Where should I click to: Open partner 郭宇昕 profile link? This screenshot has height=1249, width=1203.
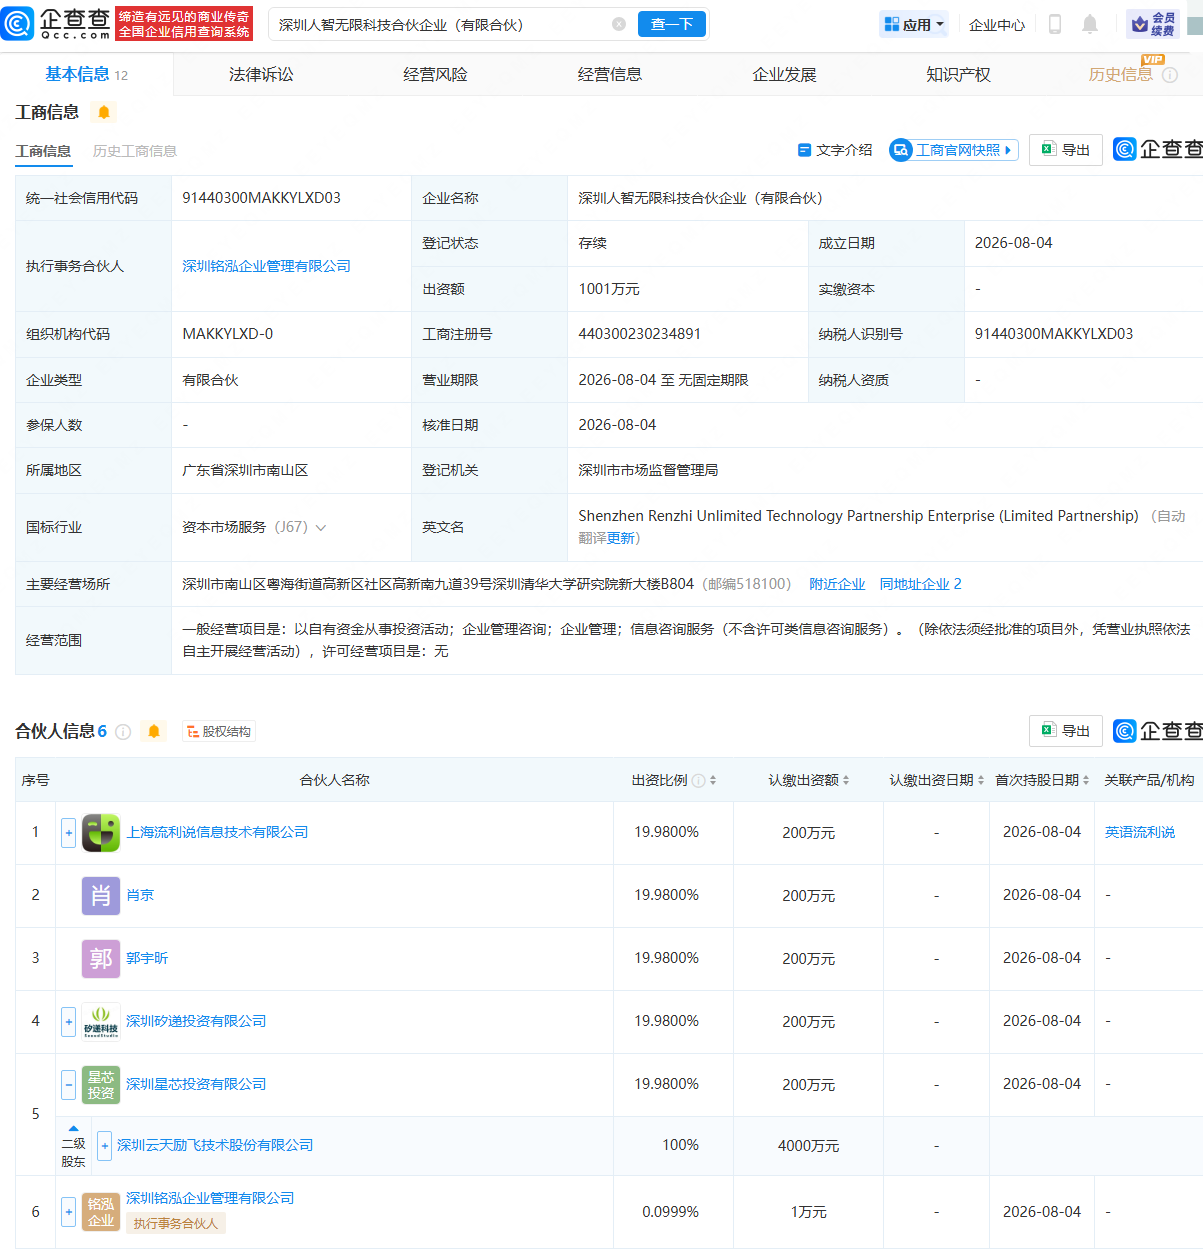tap(147, 958)
